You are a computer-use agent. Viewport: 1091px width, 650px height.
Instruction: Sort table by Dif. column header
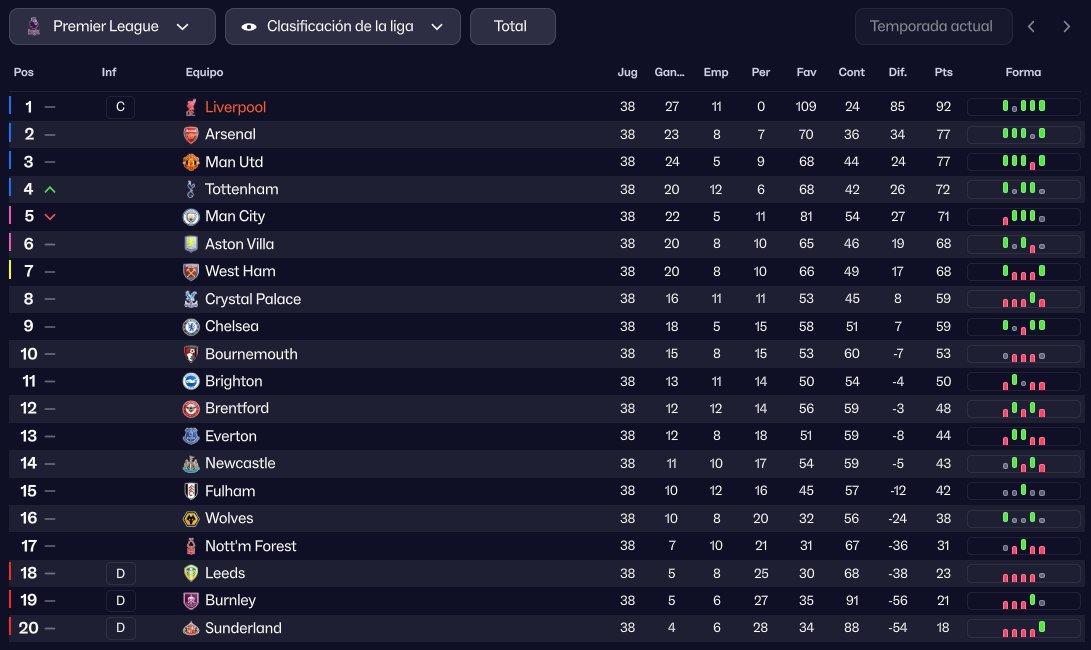tap(897, 72)
